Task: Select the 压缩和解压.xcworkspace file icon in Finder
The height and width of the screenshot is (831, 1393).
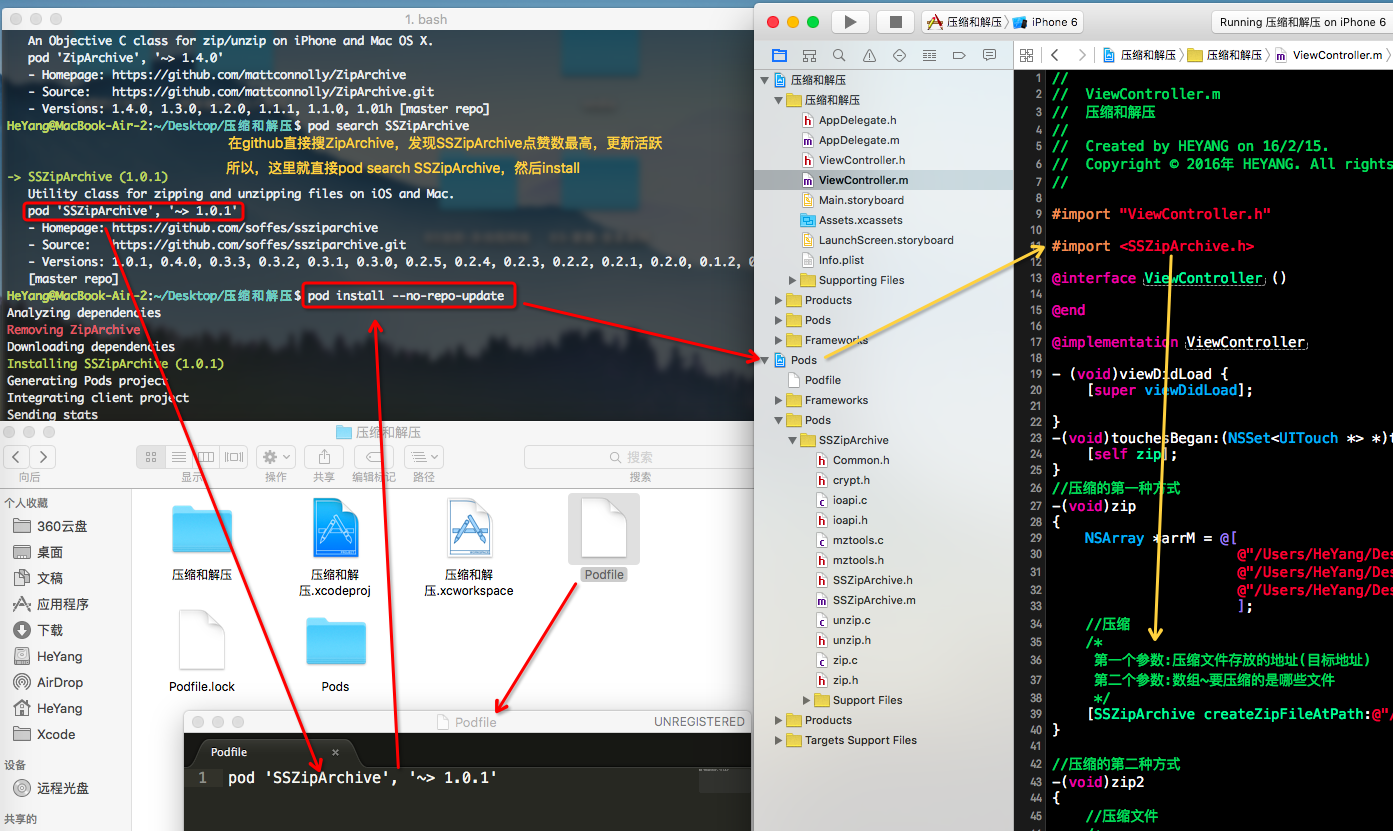Action: point(469,528)
